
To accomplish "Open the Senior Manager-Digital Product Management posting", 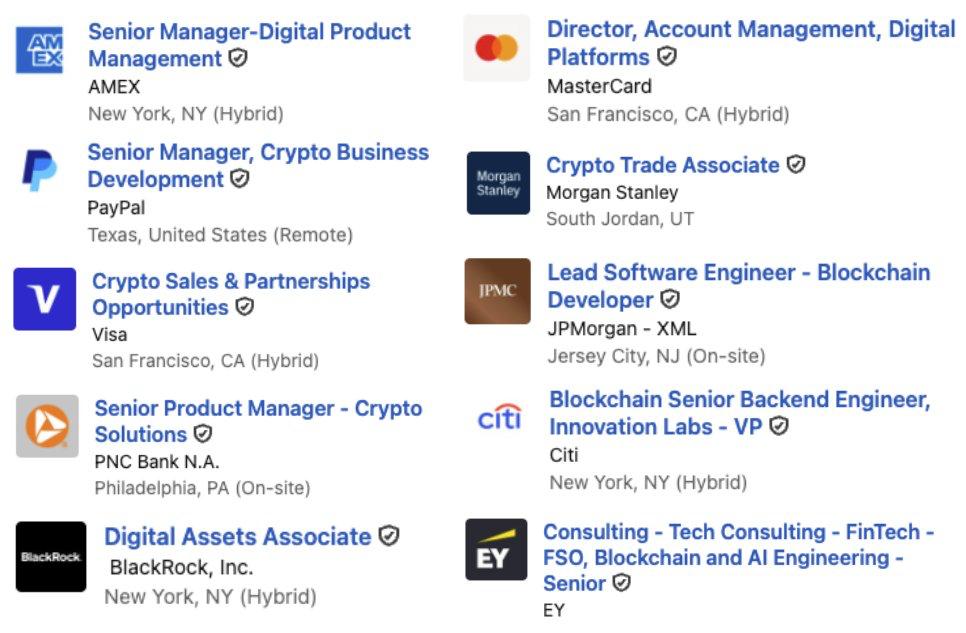I will click(249, 45).
